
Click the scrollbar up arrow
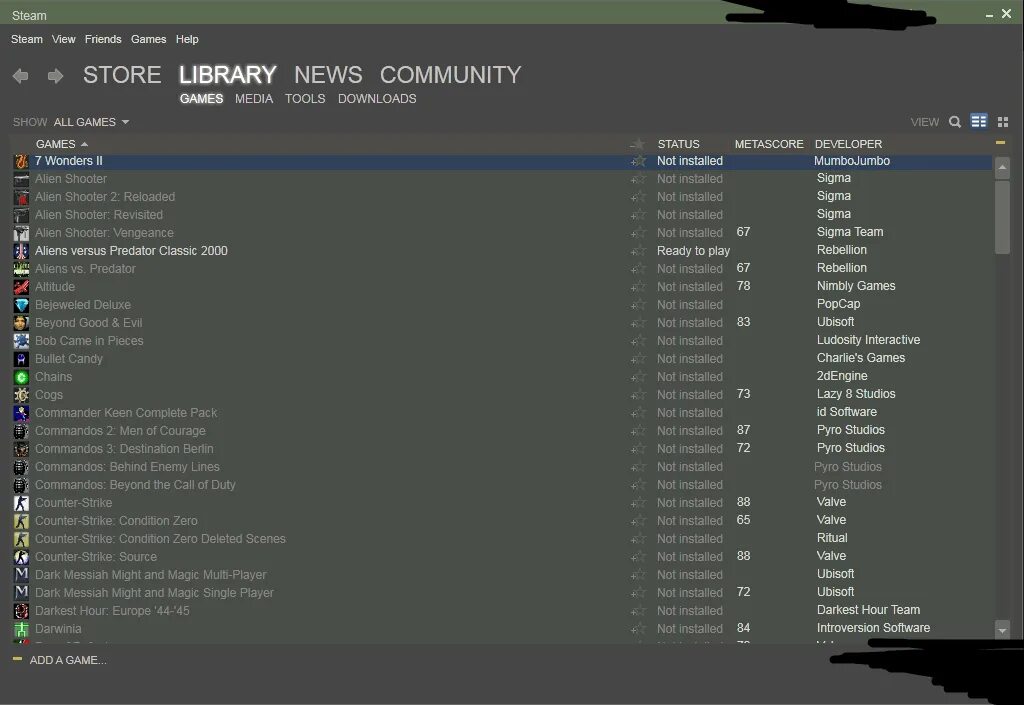click(1002, 168)
